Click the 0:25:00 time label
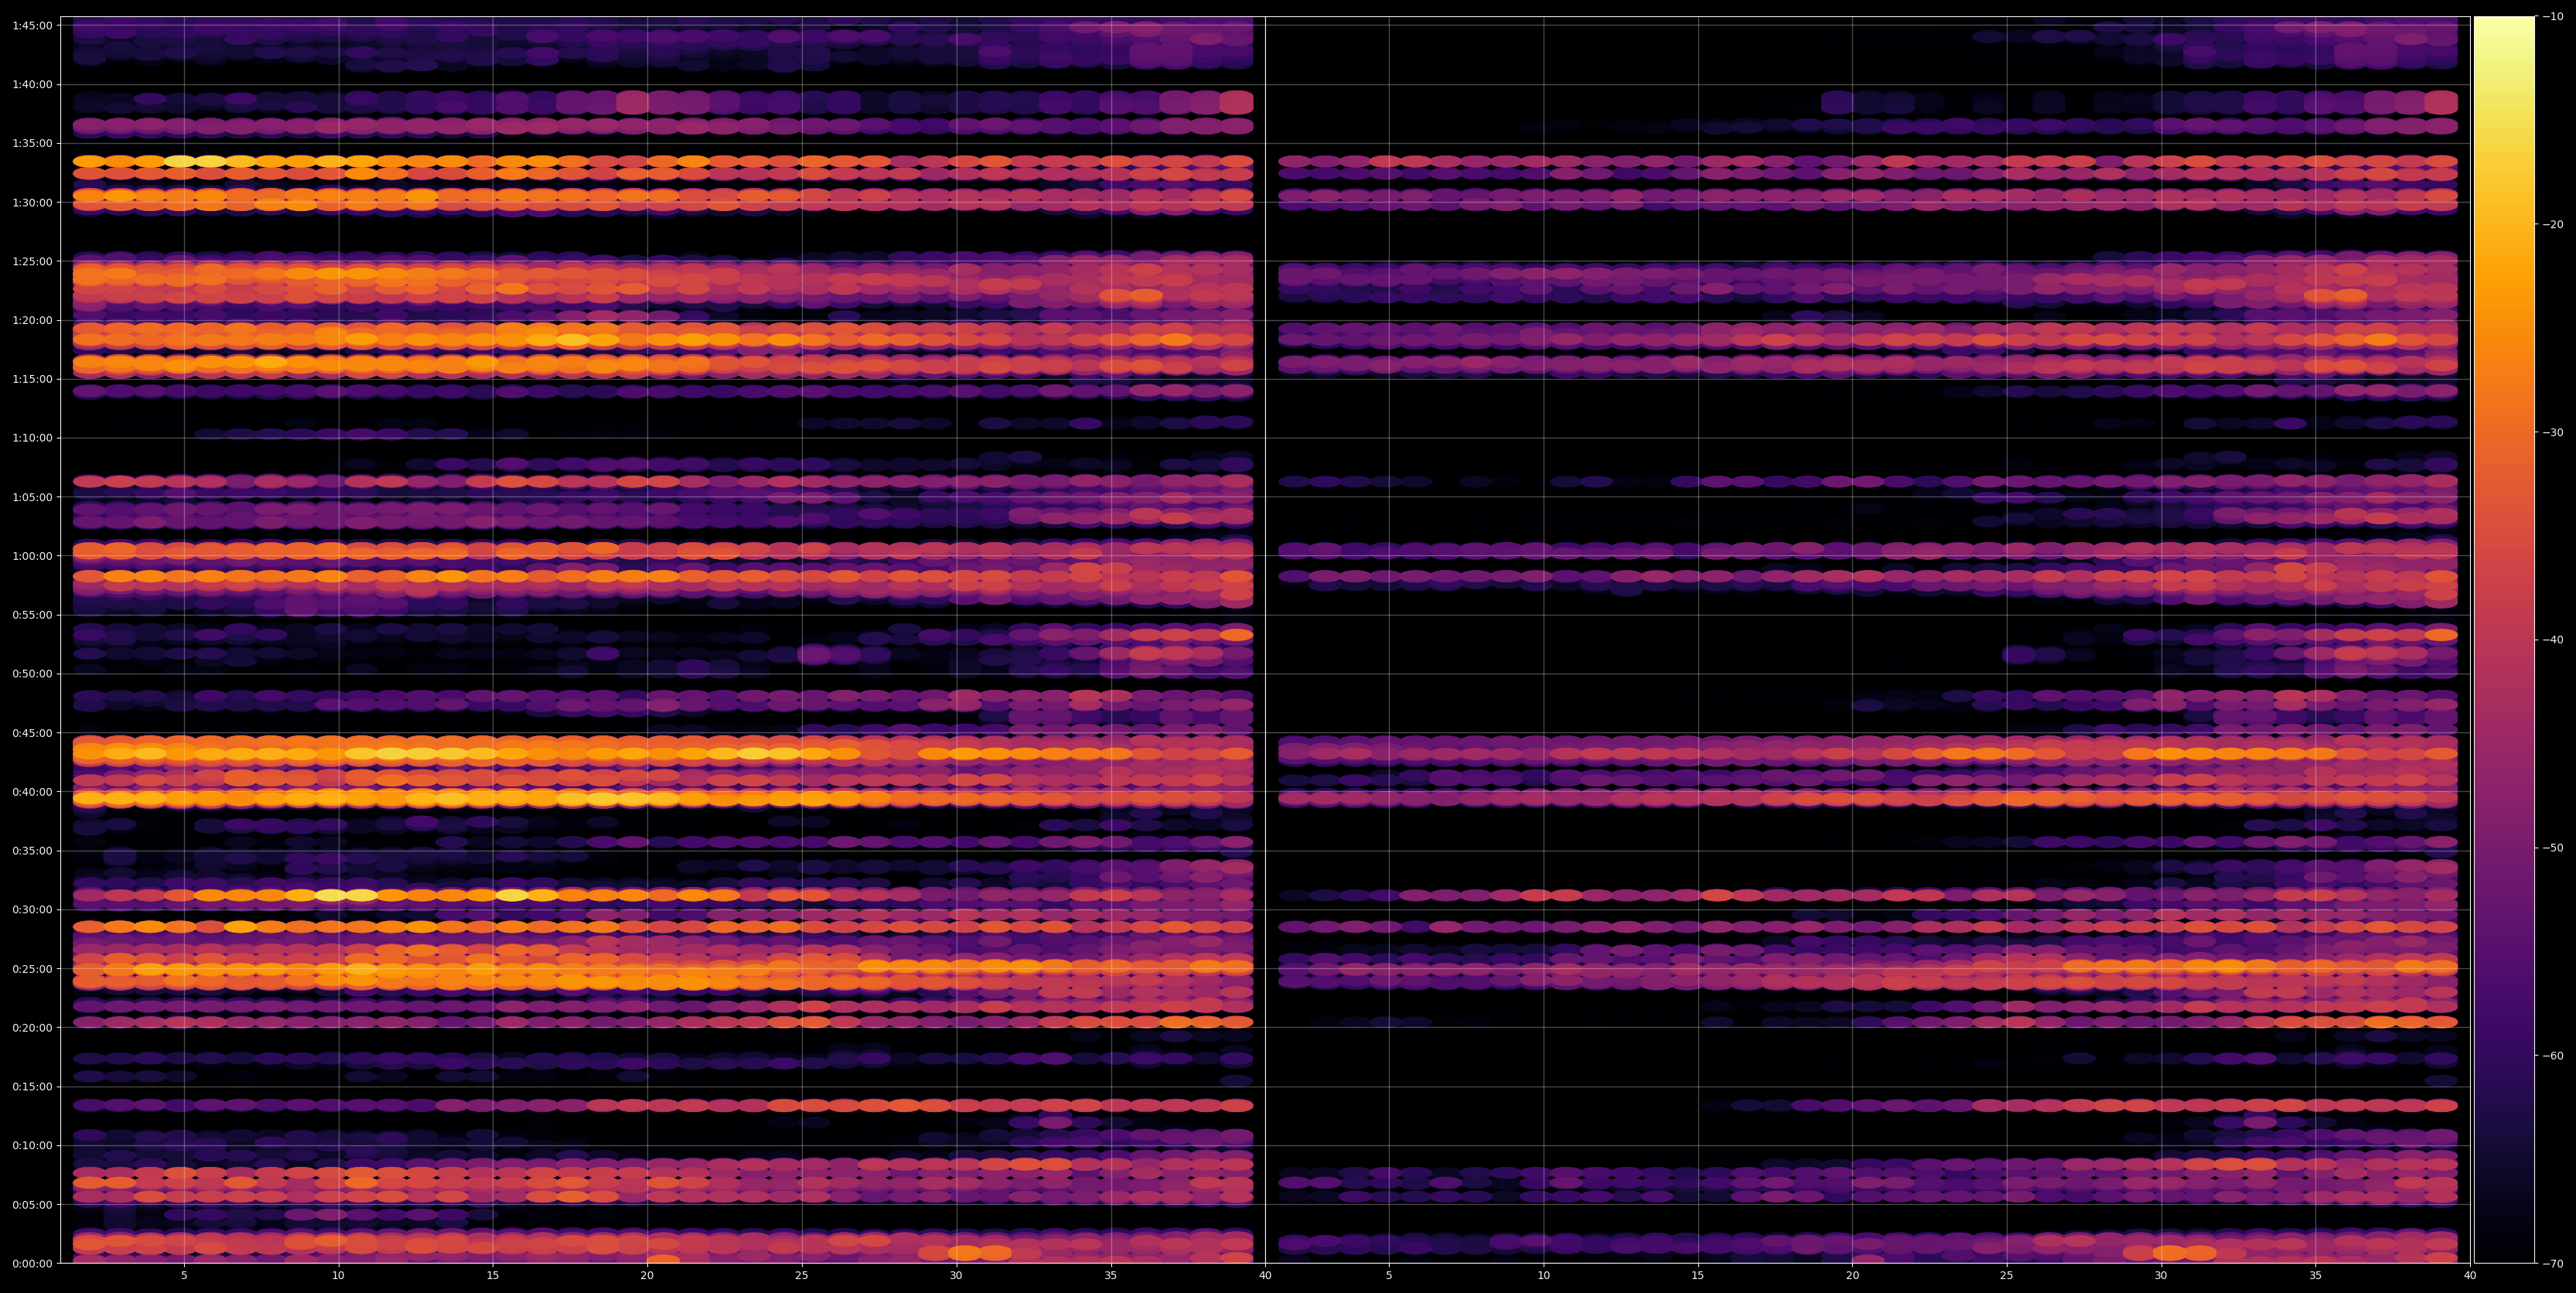The height and width of the screenshot is (1293, 2576). [32, 968]
